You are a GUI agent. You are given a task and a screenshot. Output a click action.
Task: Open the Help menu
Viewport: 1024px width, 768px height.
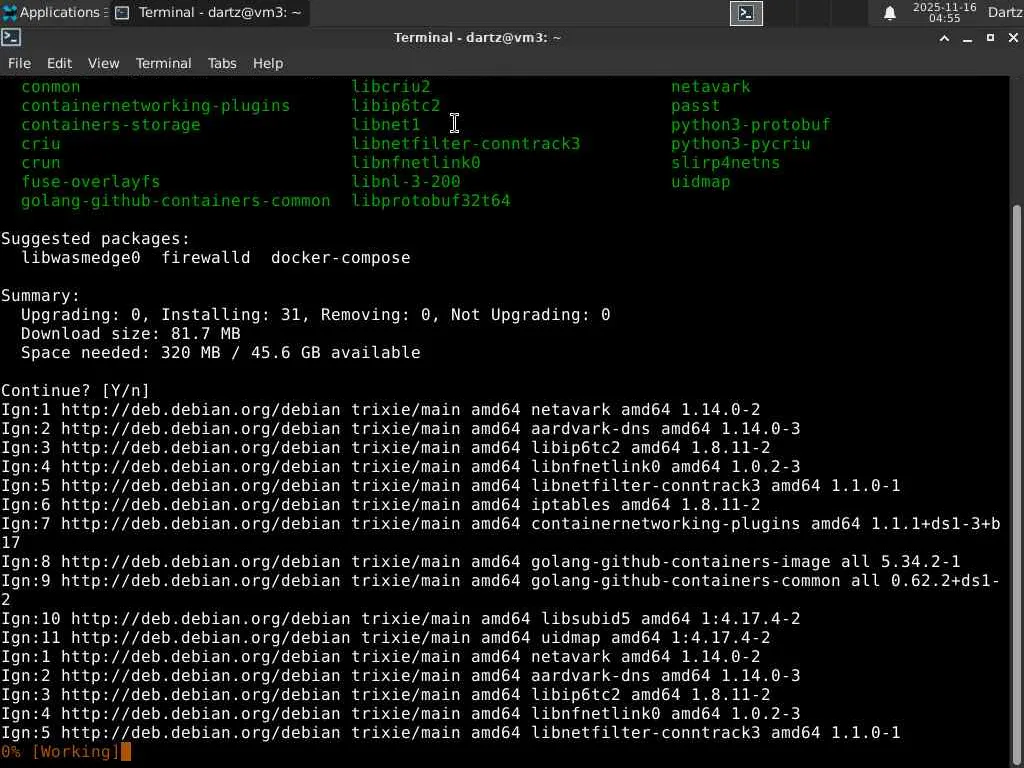tap(267, 63)
